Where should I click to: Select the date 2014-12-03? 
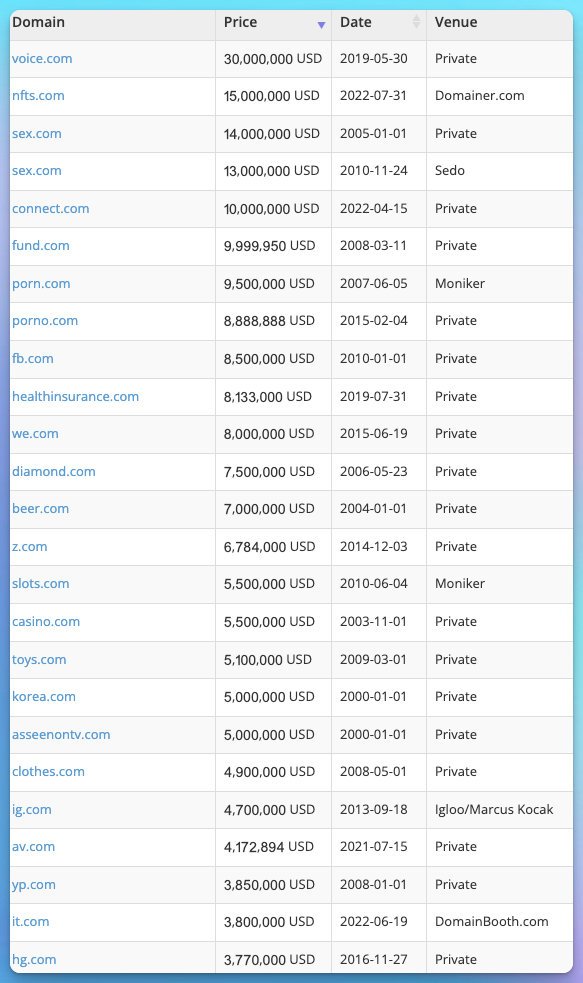point(374,546)
